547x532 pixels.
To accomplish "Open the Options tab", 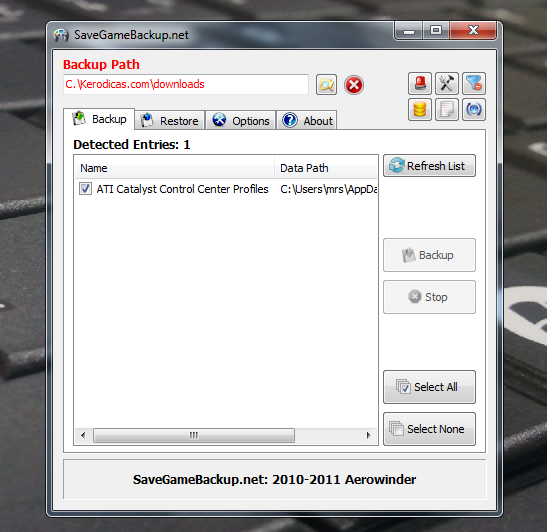I will pos(241,121).
